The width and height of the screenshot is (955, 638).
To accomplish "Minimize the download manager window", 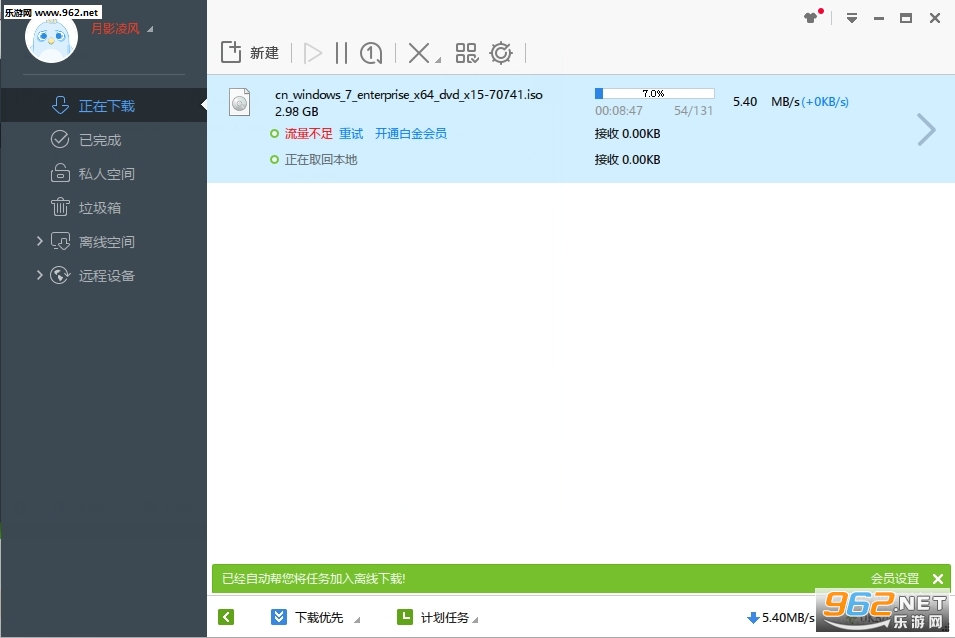I will click(x=878, y=18).
